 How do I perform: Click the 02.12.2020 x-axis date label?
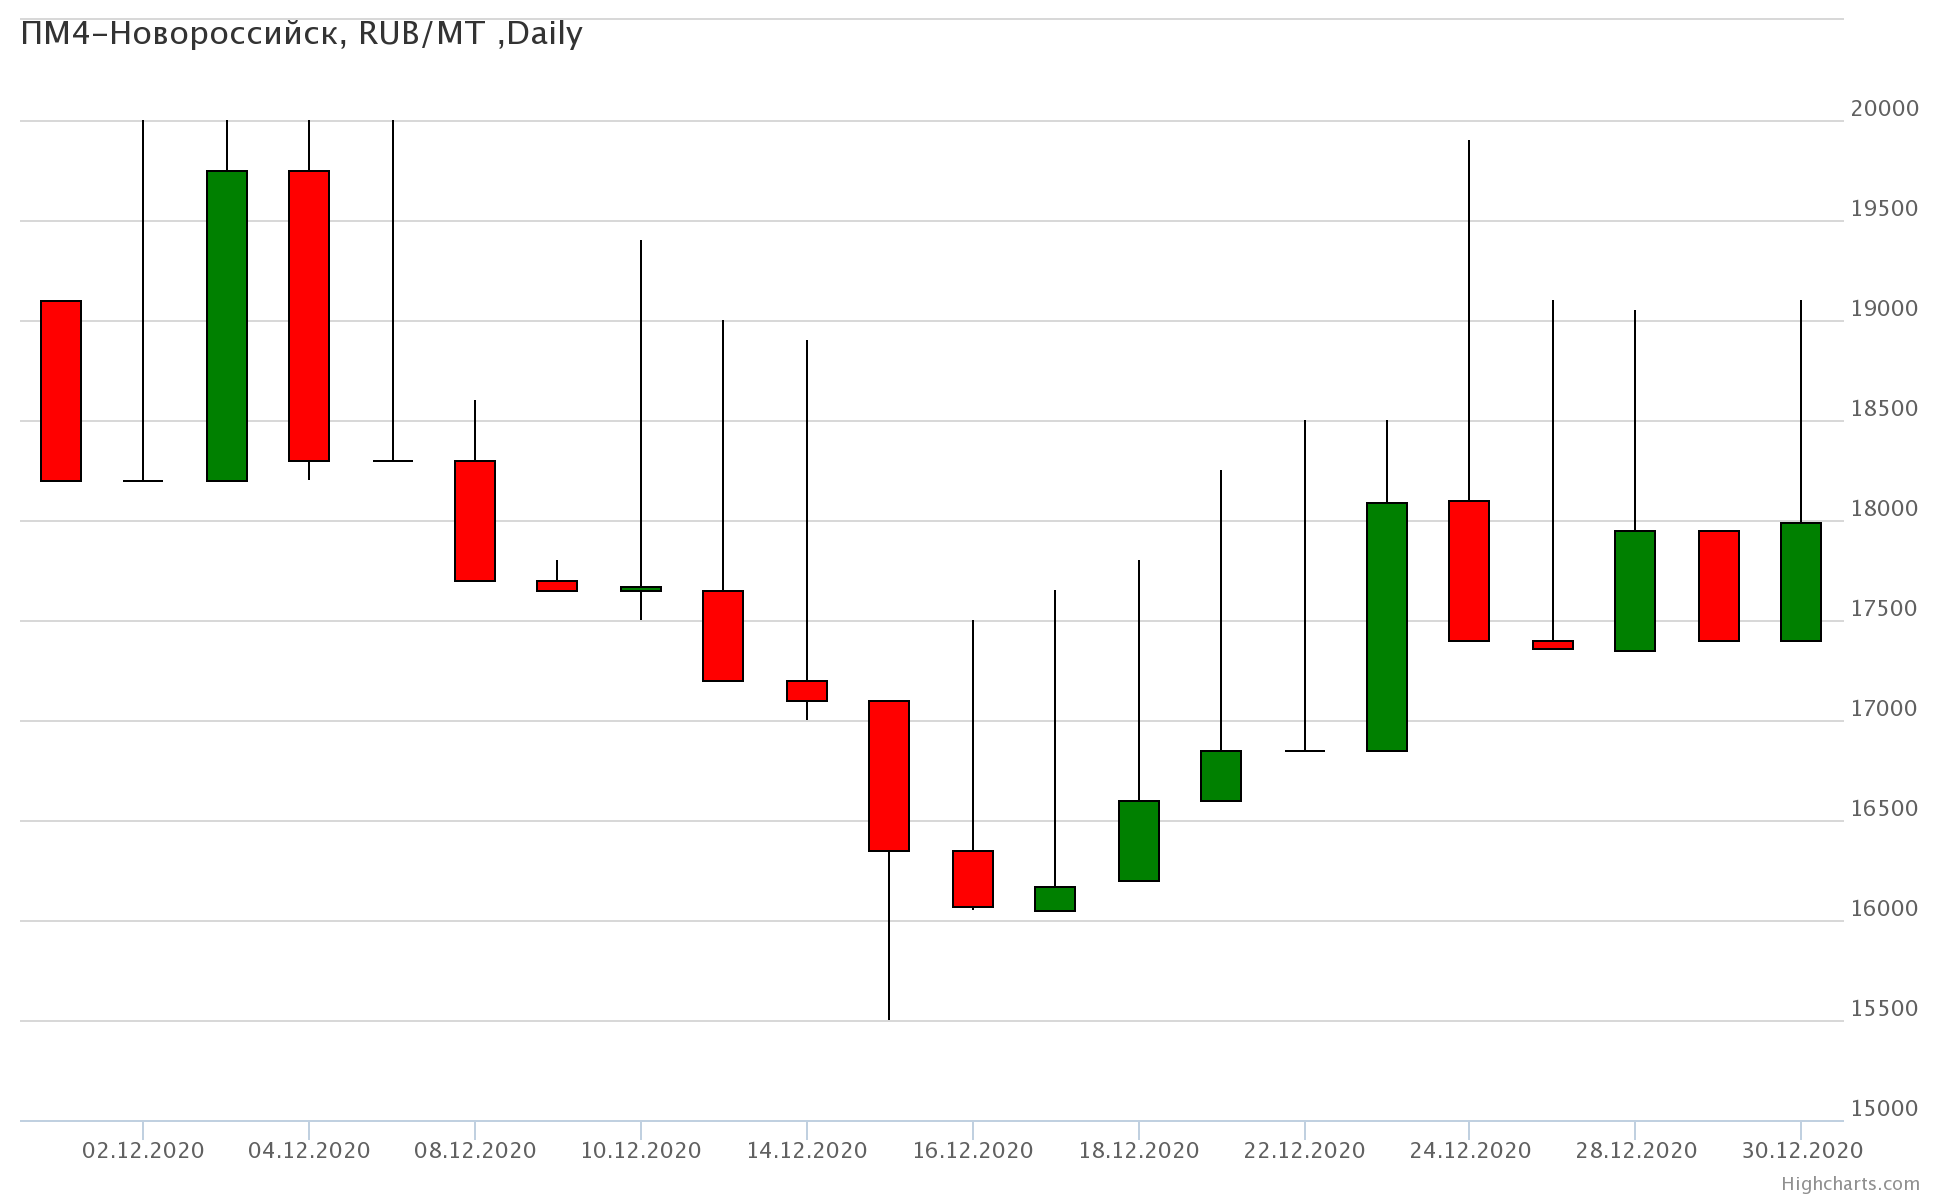143,1151
